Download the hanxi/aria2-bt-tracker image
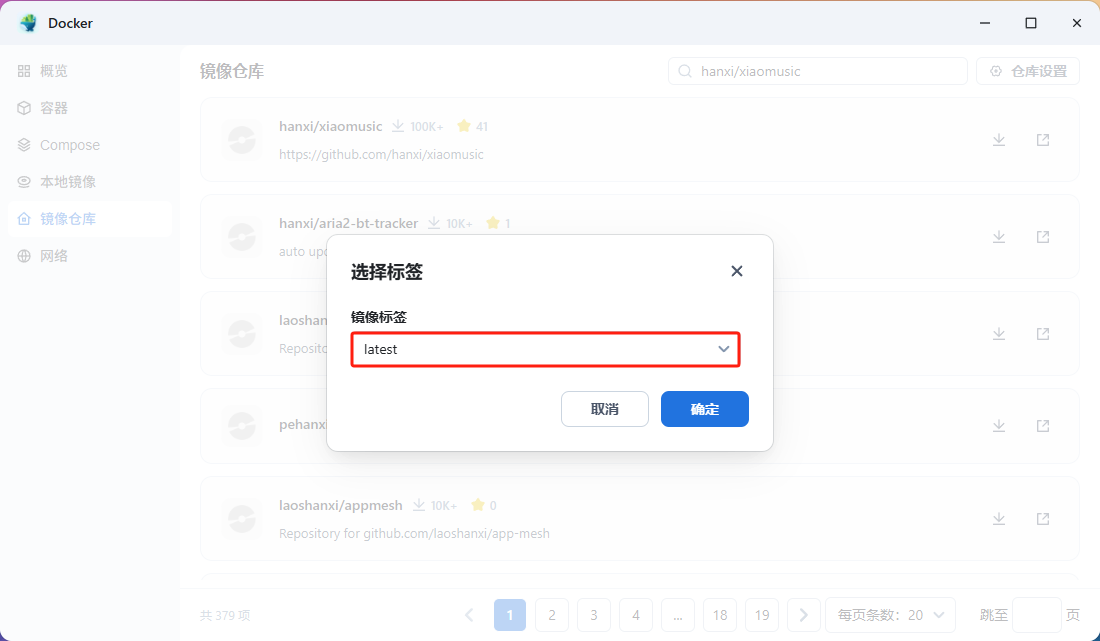The image size is (1100, 641). [999, 237]
